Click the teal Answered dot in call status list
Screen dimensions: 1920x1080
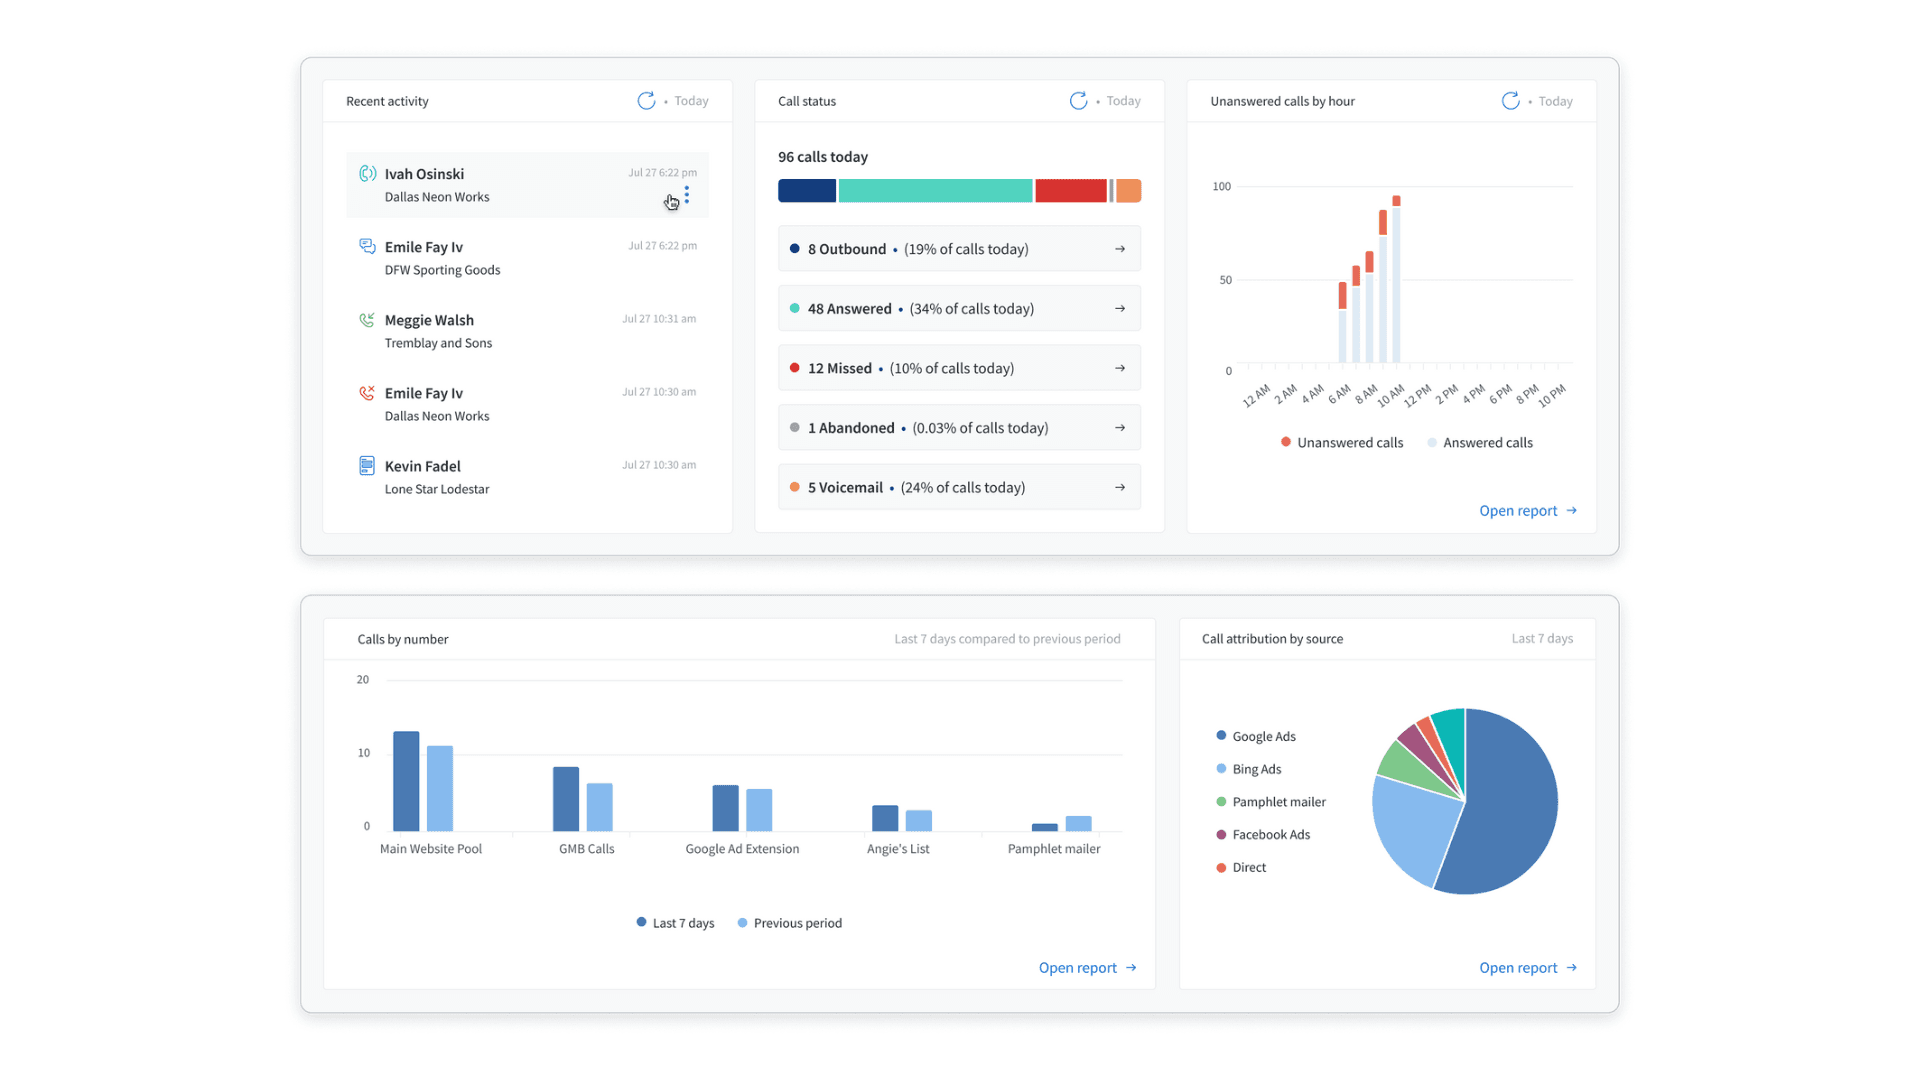pyautogui.click(x=795, y=309)
